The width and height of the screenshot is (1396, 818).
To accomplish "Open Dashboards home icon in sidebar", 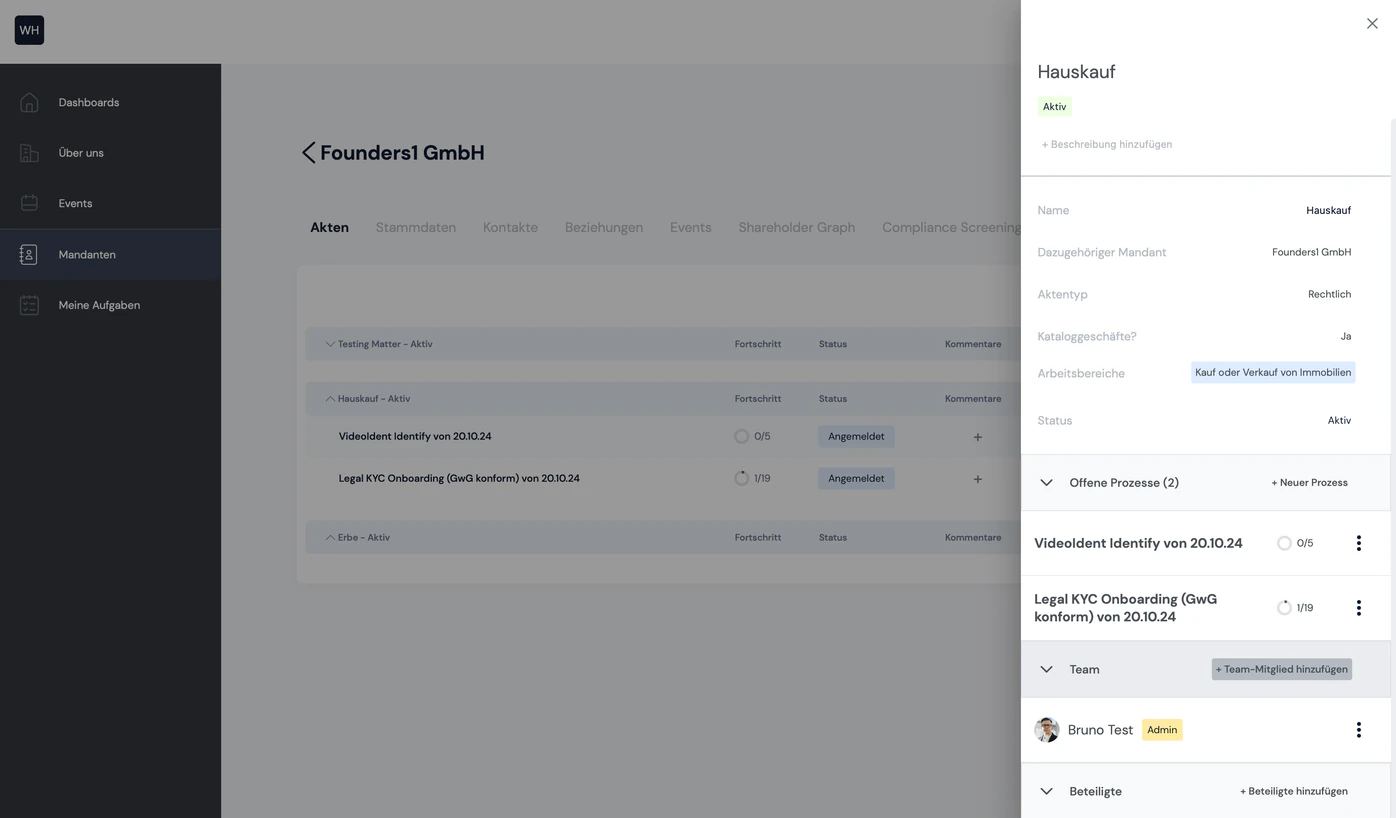I will (x=29, y=102).
